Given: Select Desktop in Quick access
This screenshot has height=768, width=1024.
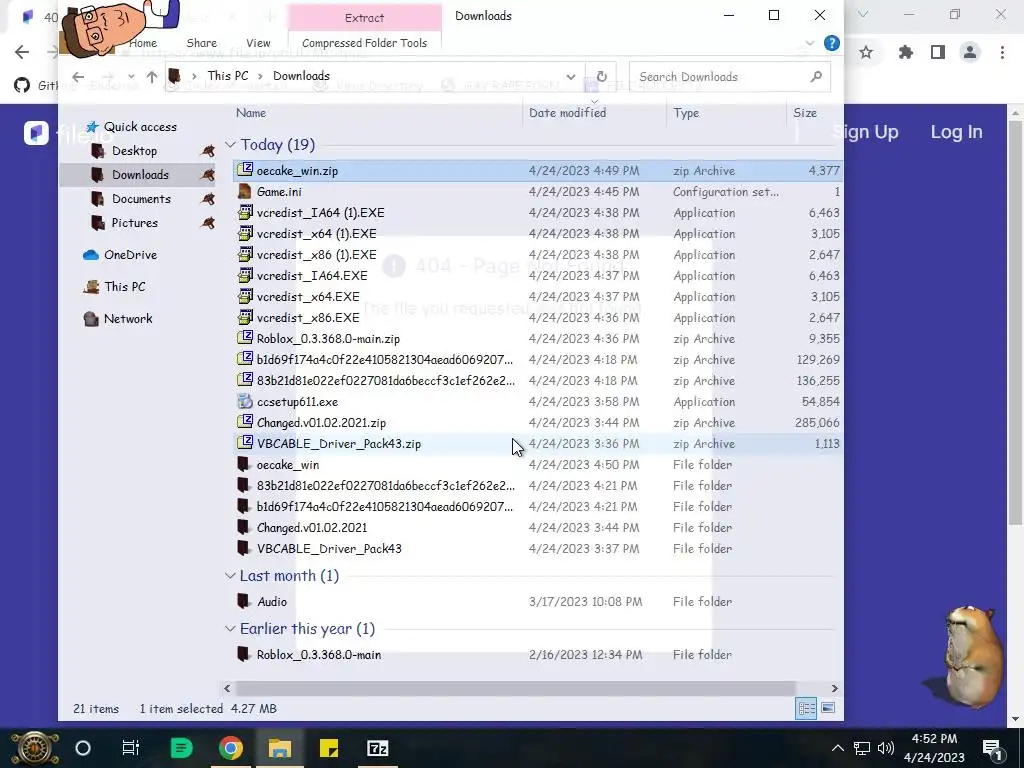Looking at the screenshot, I should (x=134, y=151).
